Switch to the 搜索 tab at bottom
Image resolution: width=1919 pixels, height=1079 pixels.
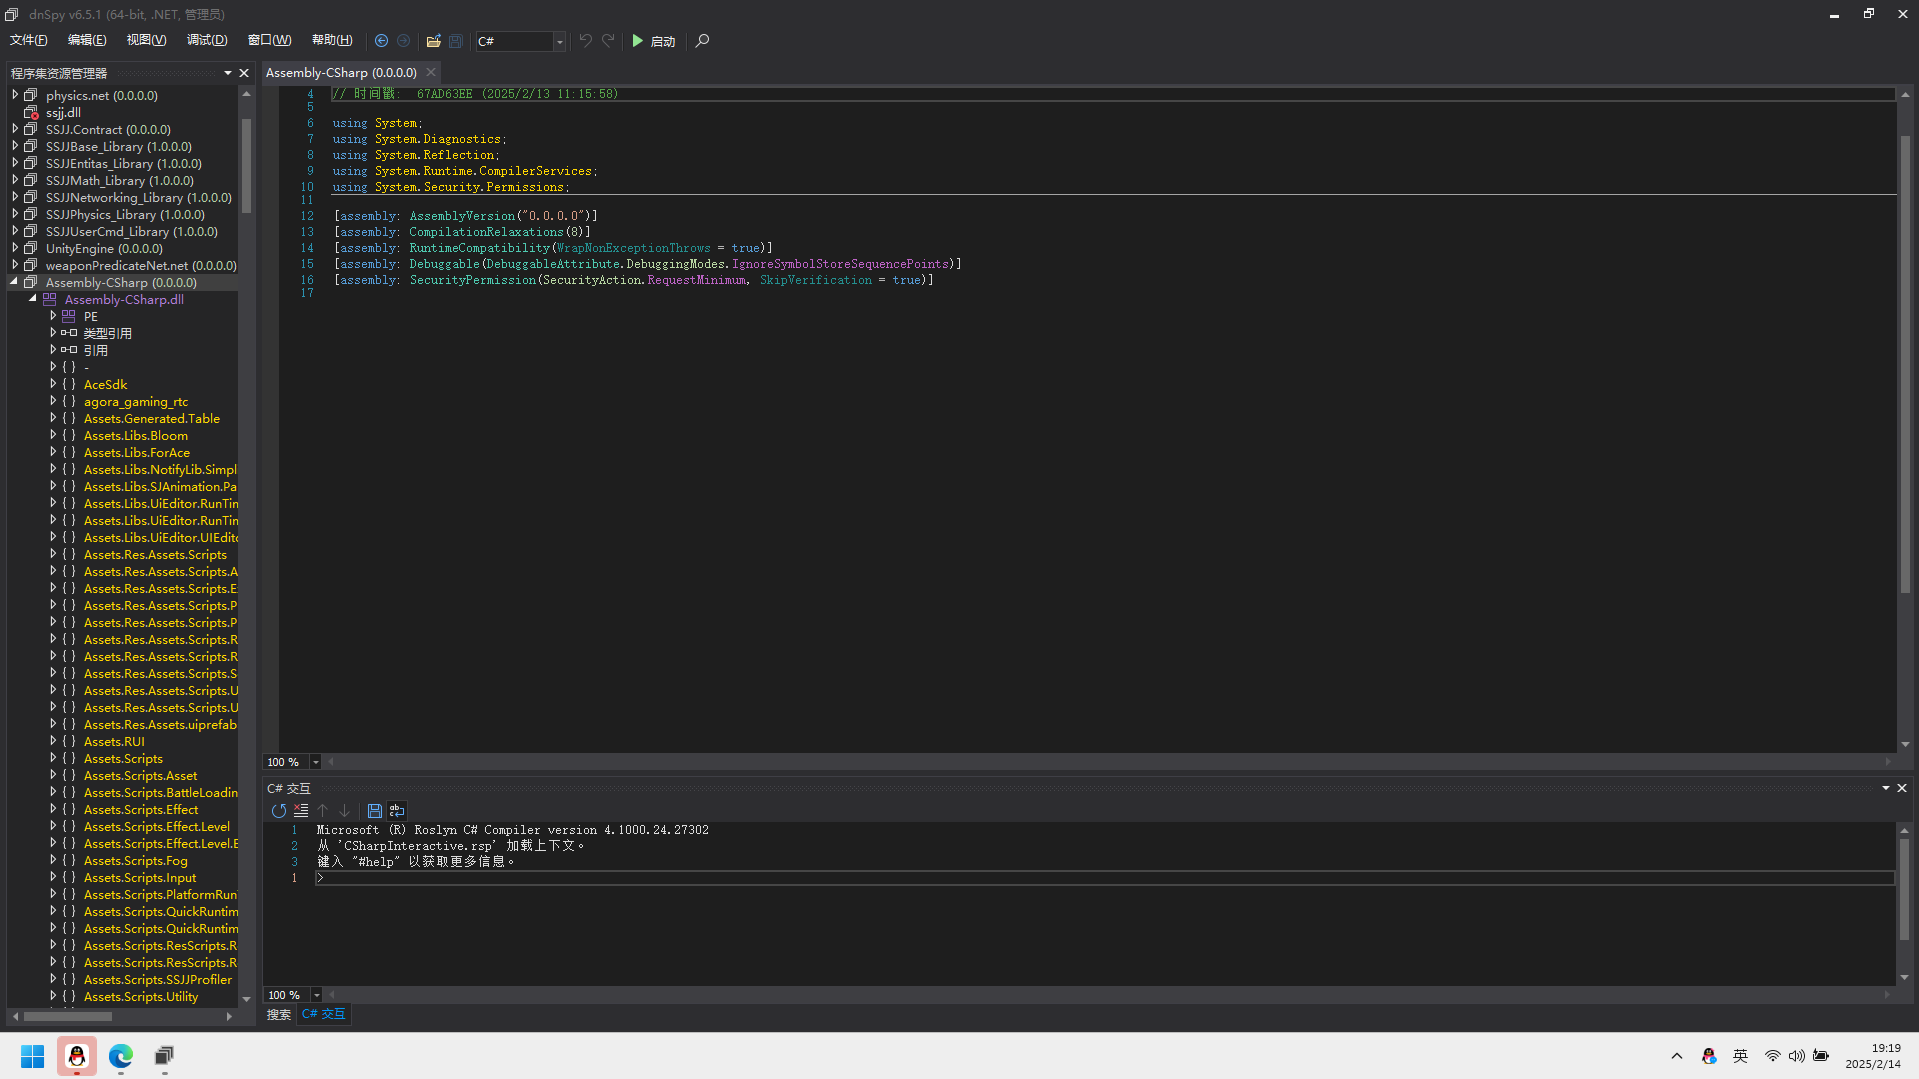click(x=278, y=1014)
